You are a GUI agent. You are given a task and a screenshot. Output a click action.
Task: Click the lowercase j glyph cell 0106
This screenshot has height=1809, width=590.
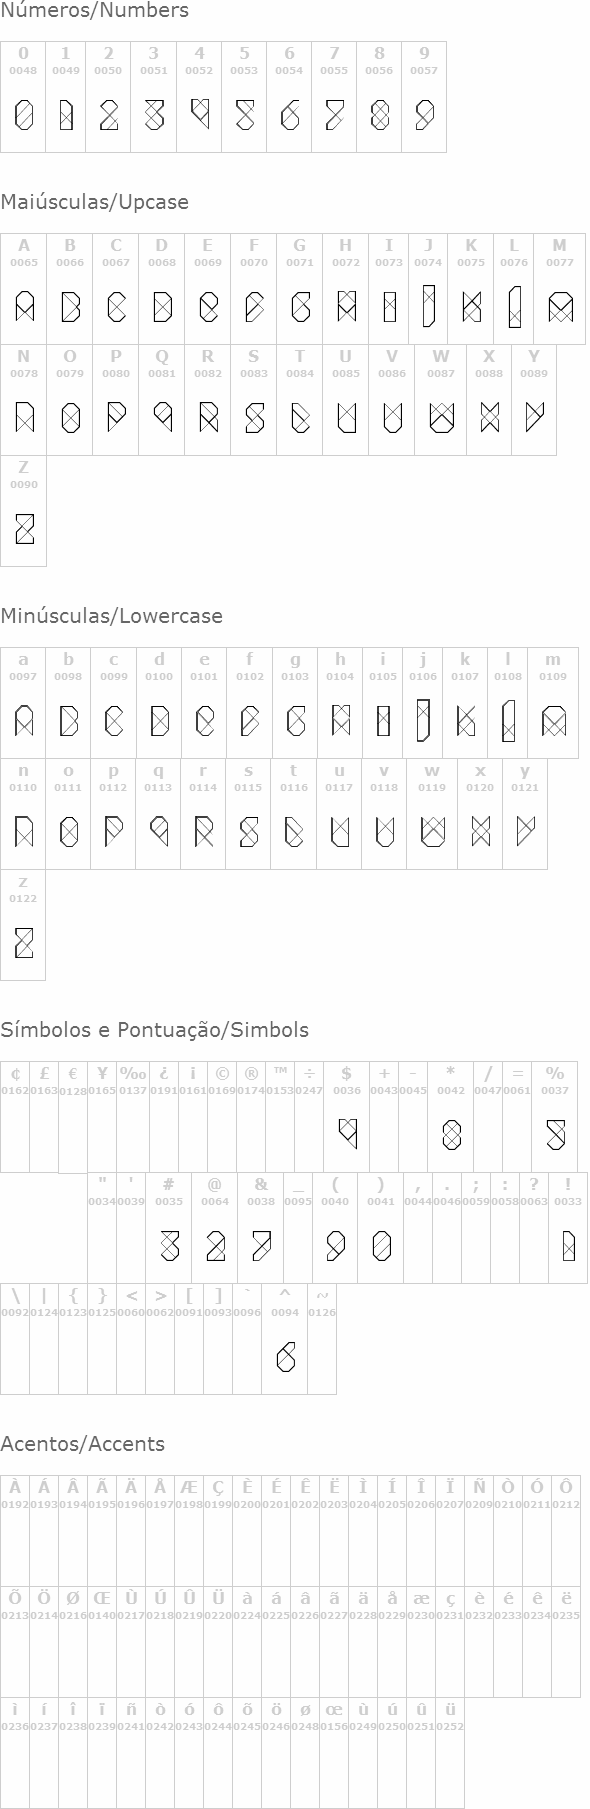[423, 703]
